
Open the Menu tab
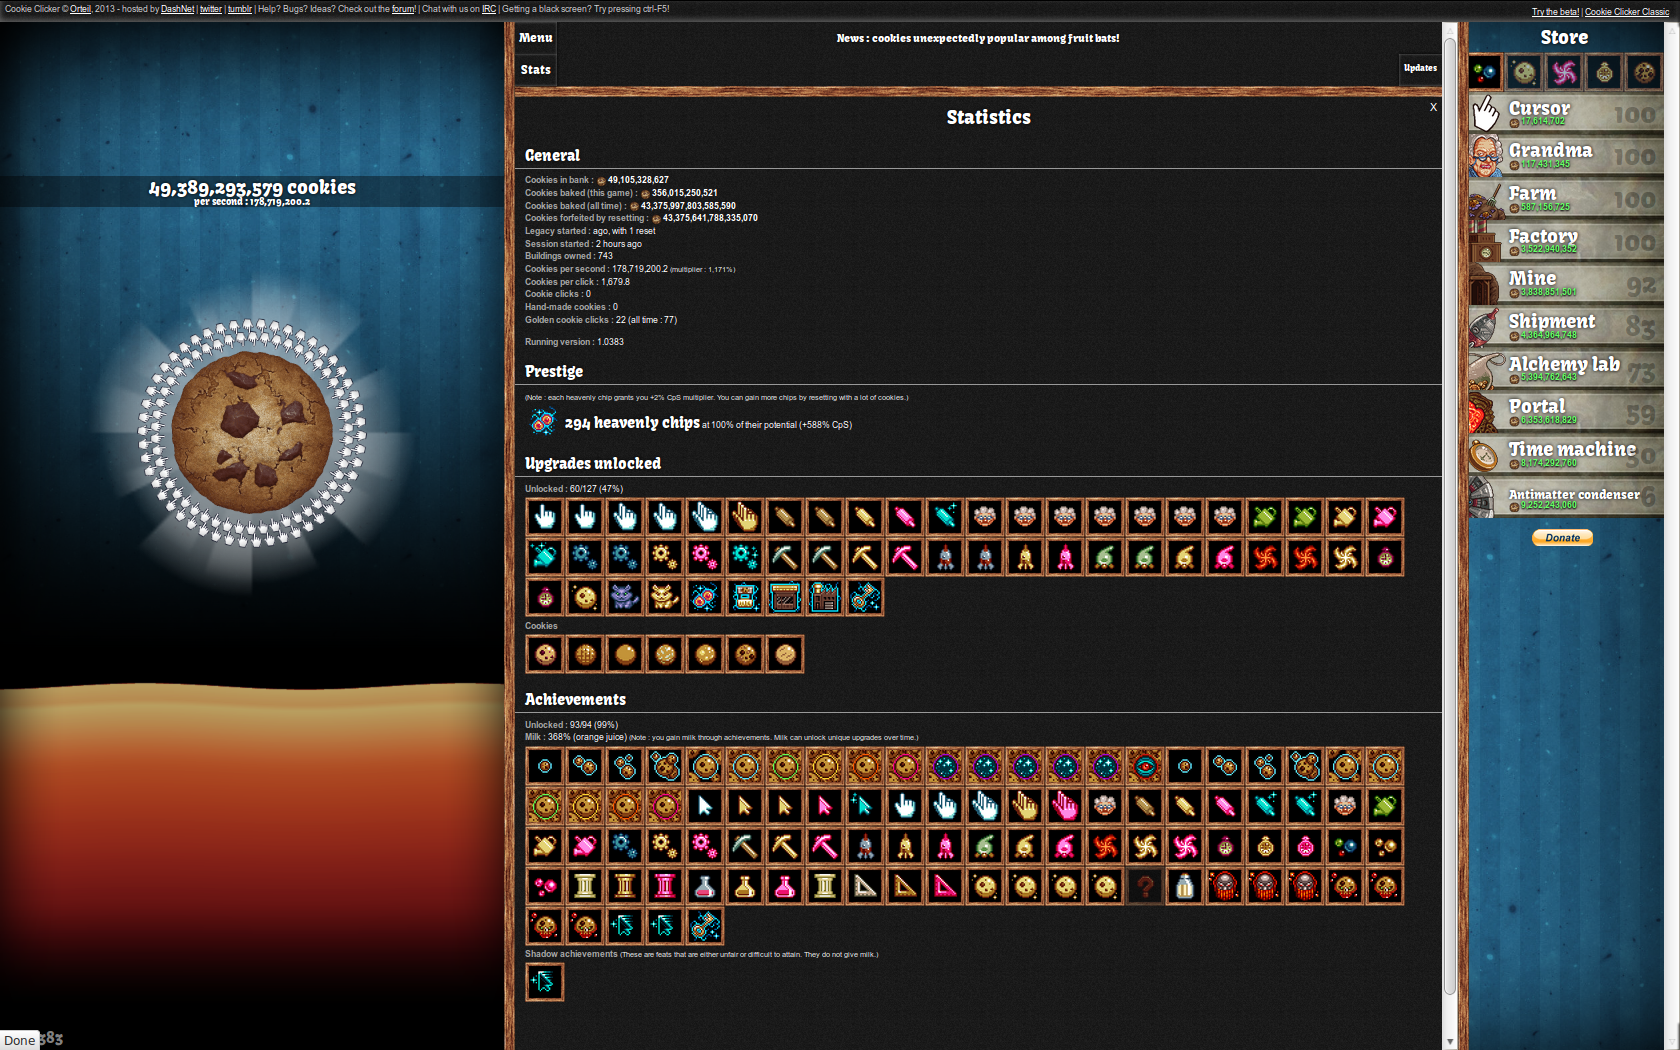pos(536,38)
